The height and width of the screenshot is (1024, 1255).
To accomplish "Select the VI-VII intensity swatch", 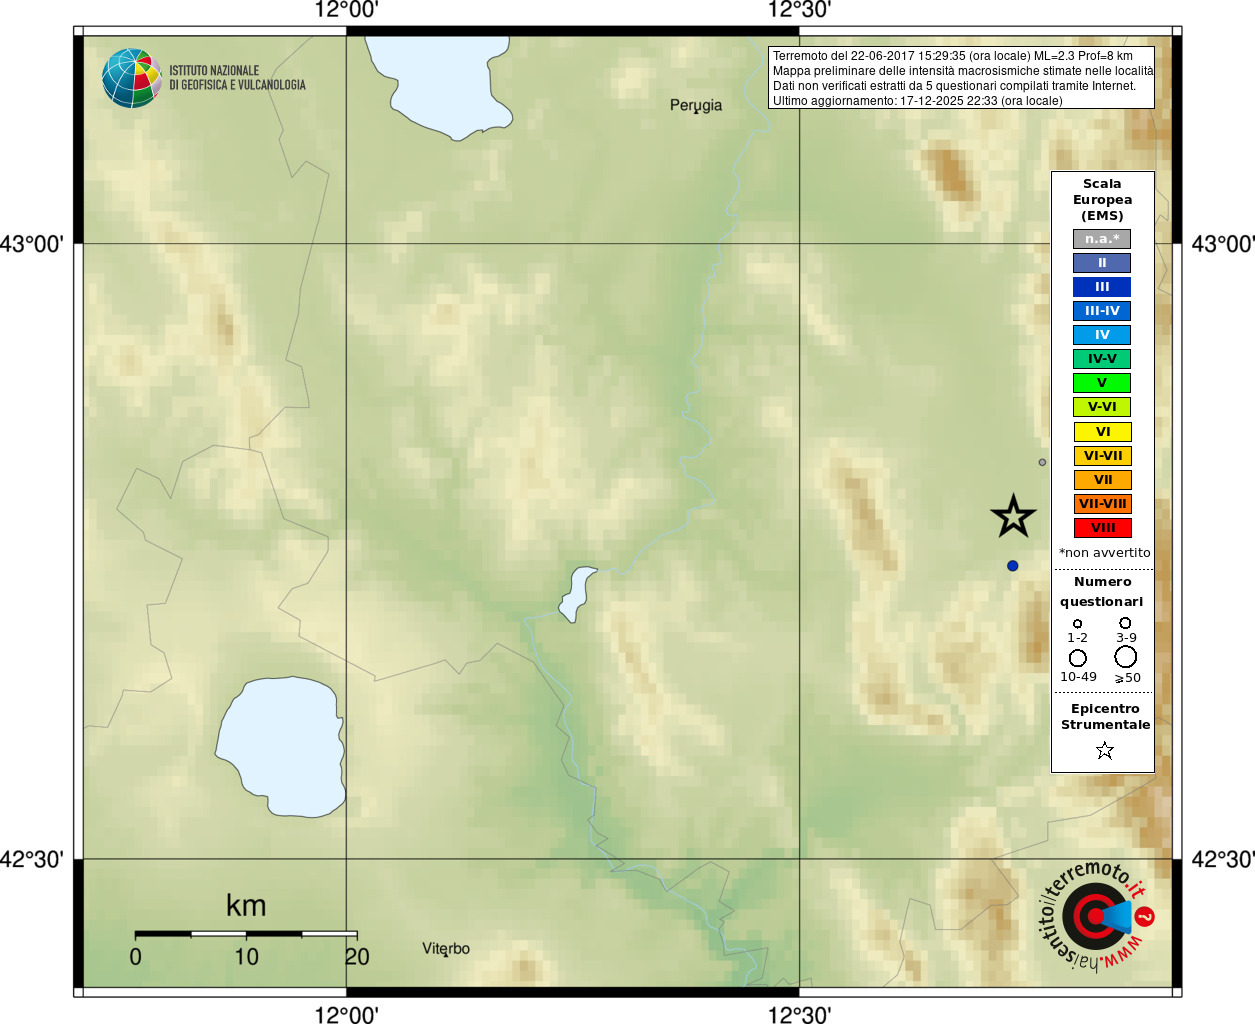I will 1103,456.
